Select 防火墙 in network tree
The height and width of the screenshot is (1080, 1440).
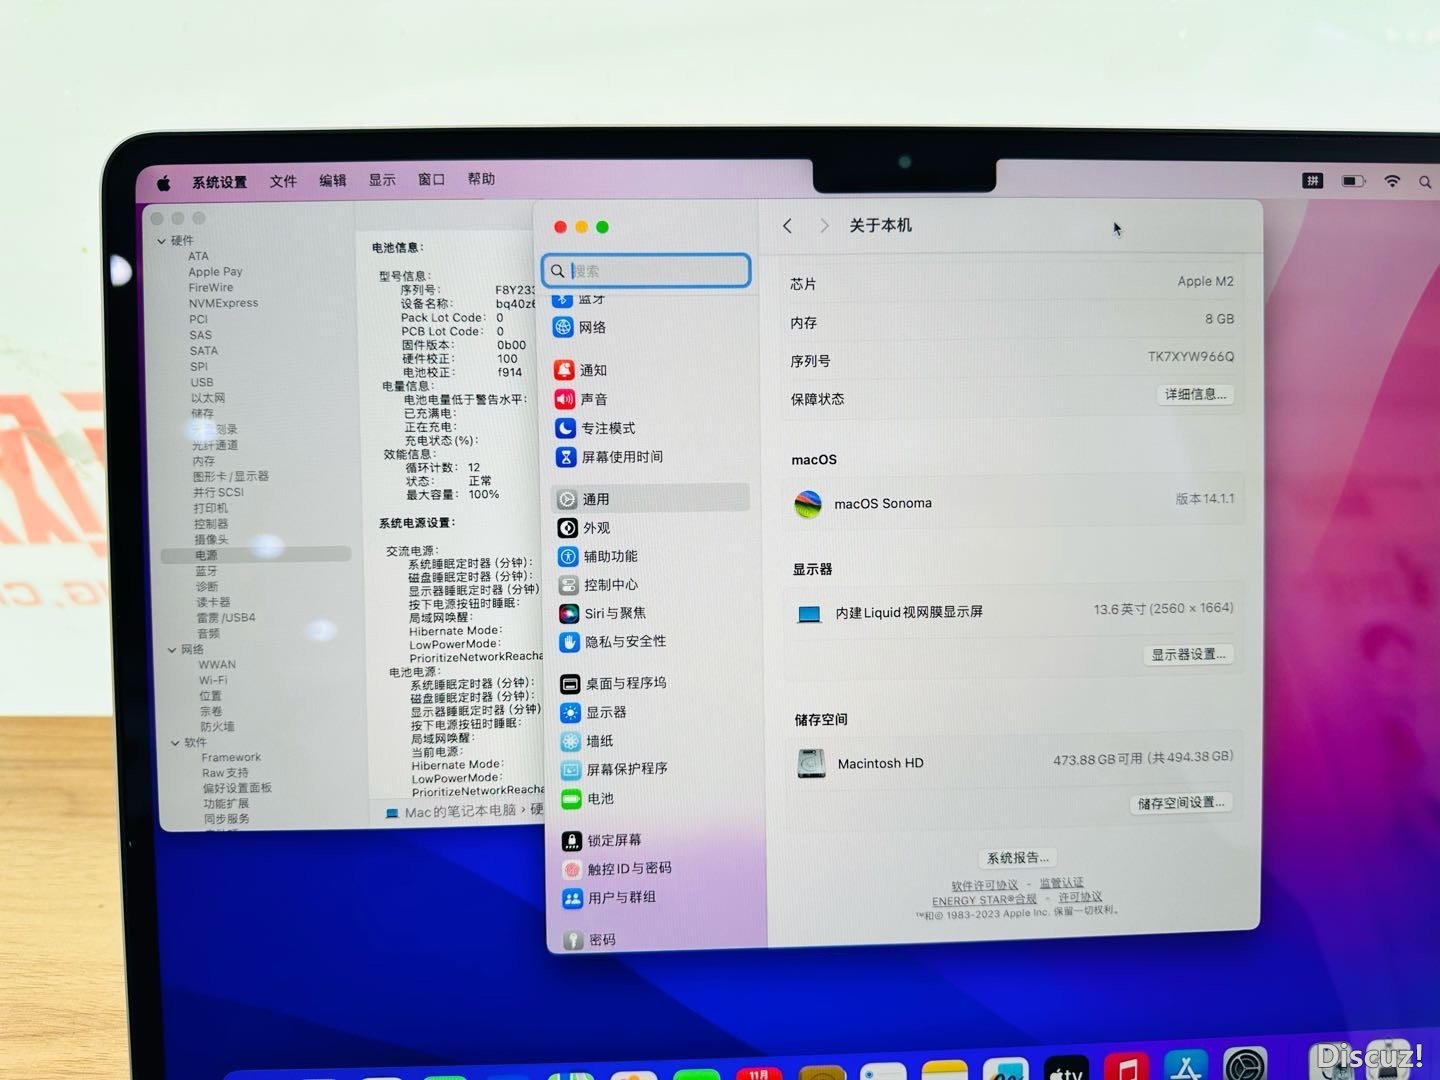point(217,727)
